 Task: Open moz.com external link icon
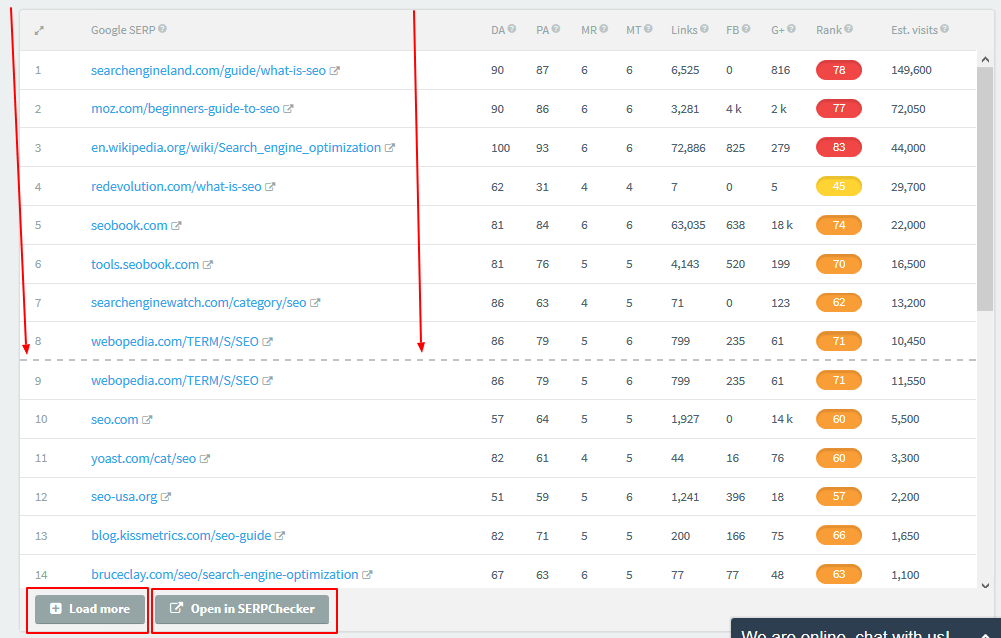[289, 109]
